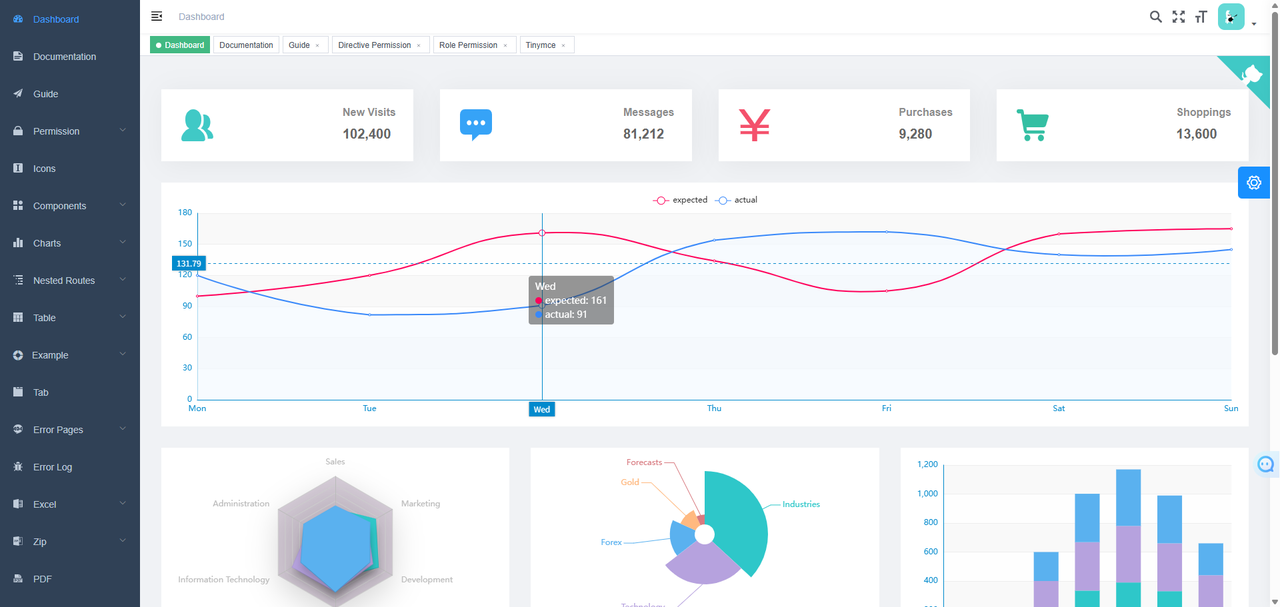Close the Role Permission tag tab
The height and width of the screenshot is (607, 1280).
tap(506, 45)
